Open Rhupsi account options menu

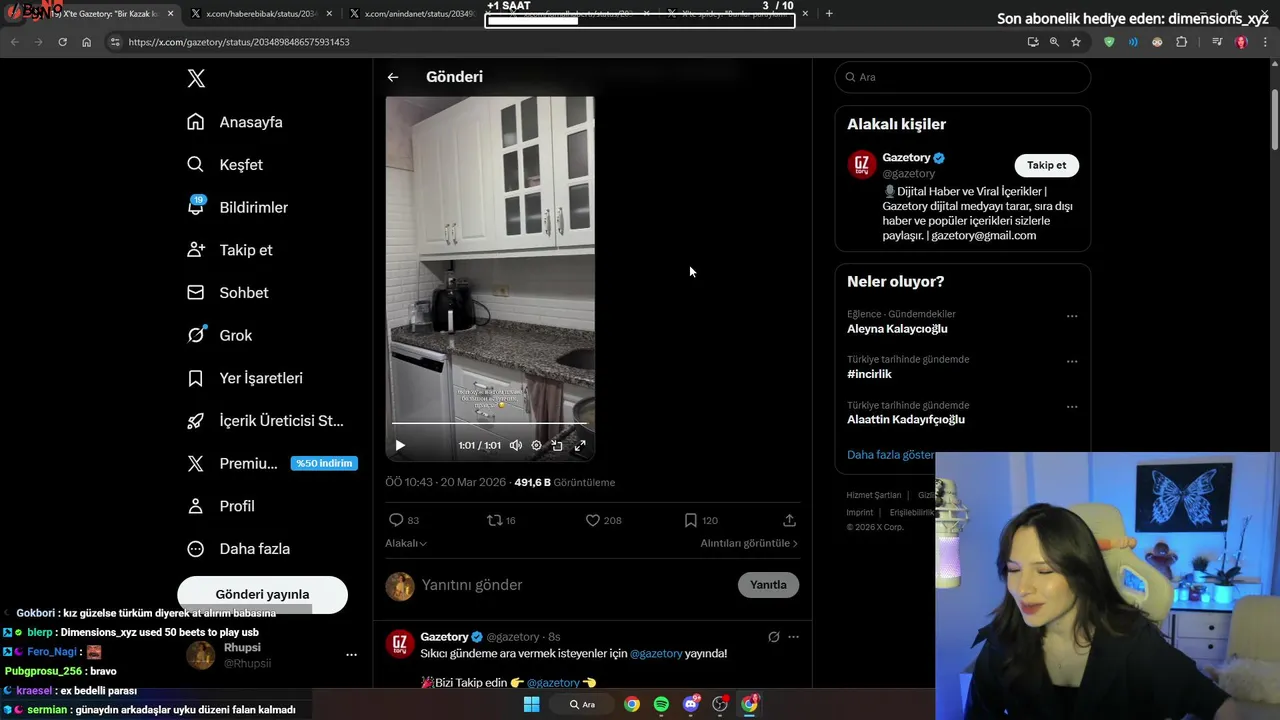pyautogui.click(x=351, y=655)
